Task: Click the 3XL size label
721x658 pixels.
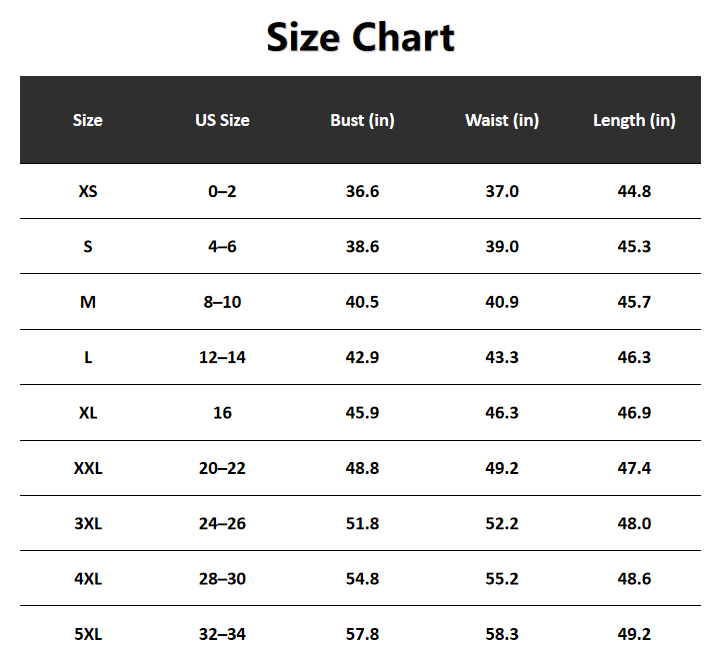Action: click(88, 523)
